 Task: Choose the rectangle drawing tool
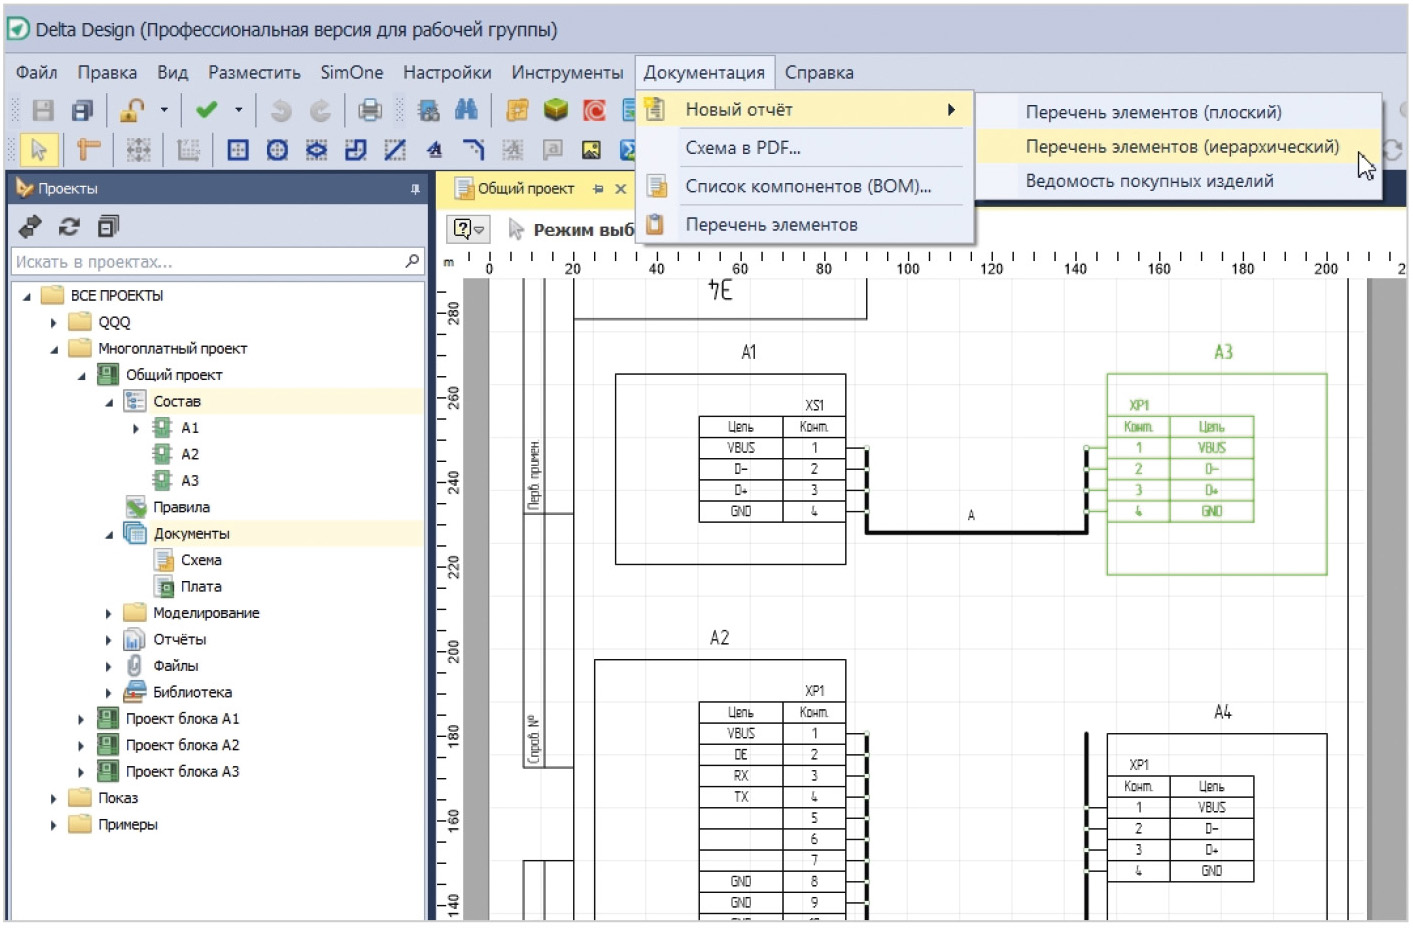coord(238,150)
